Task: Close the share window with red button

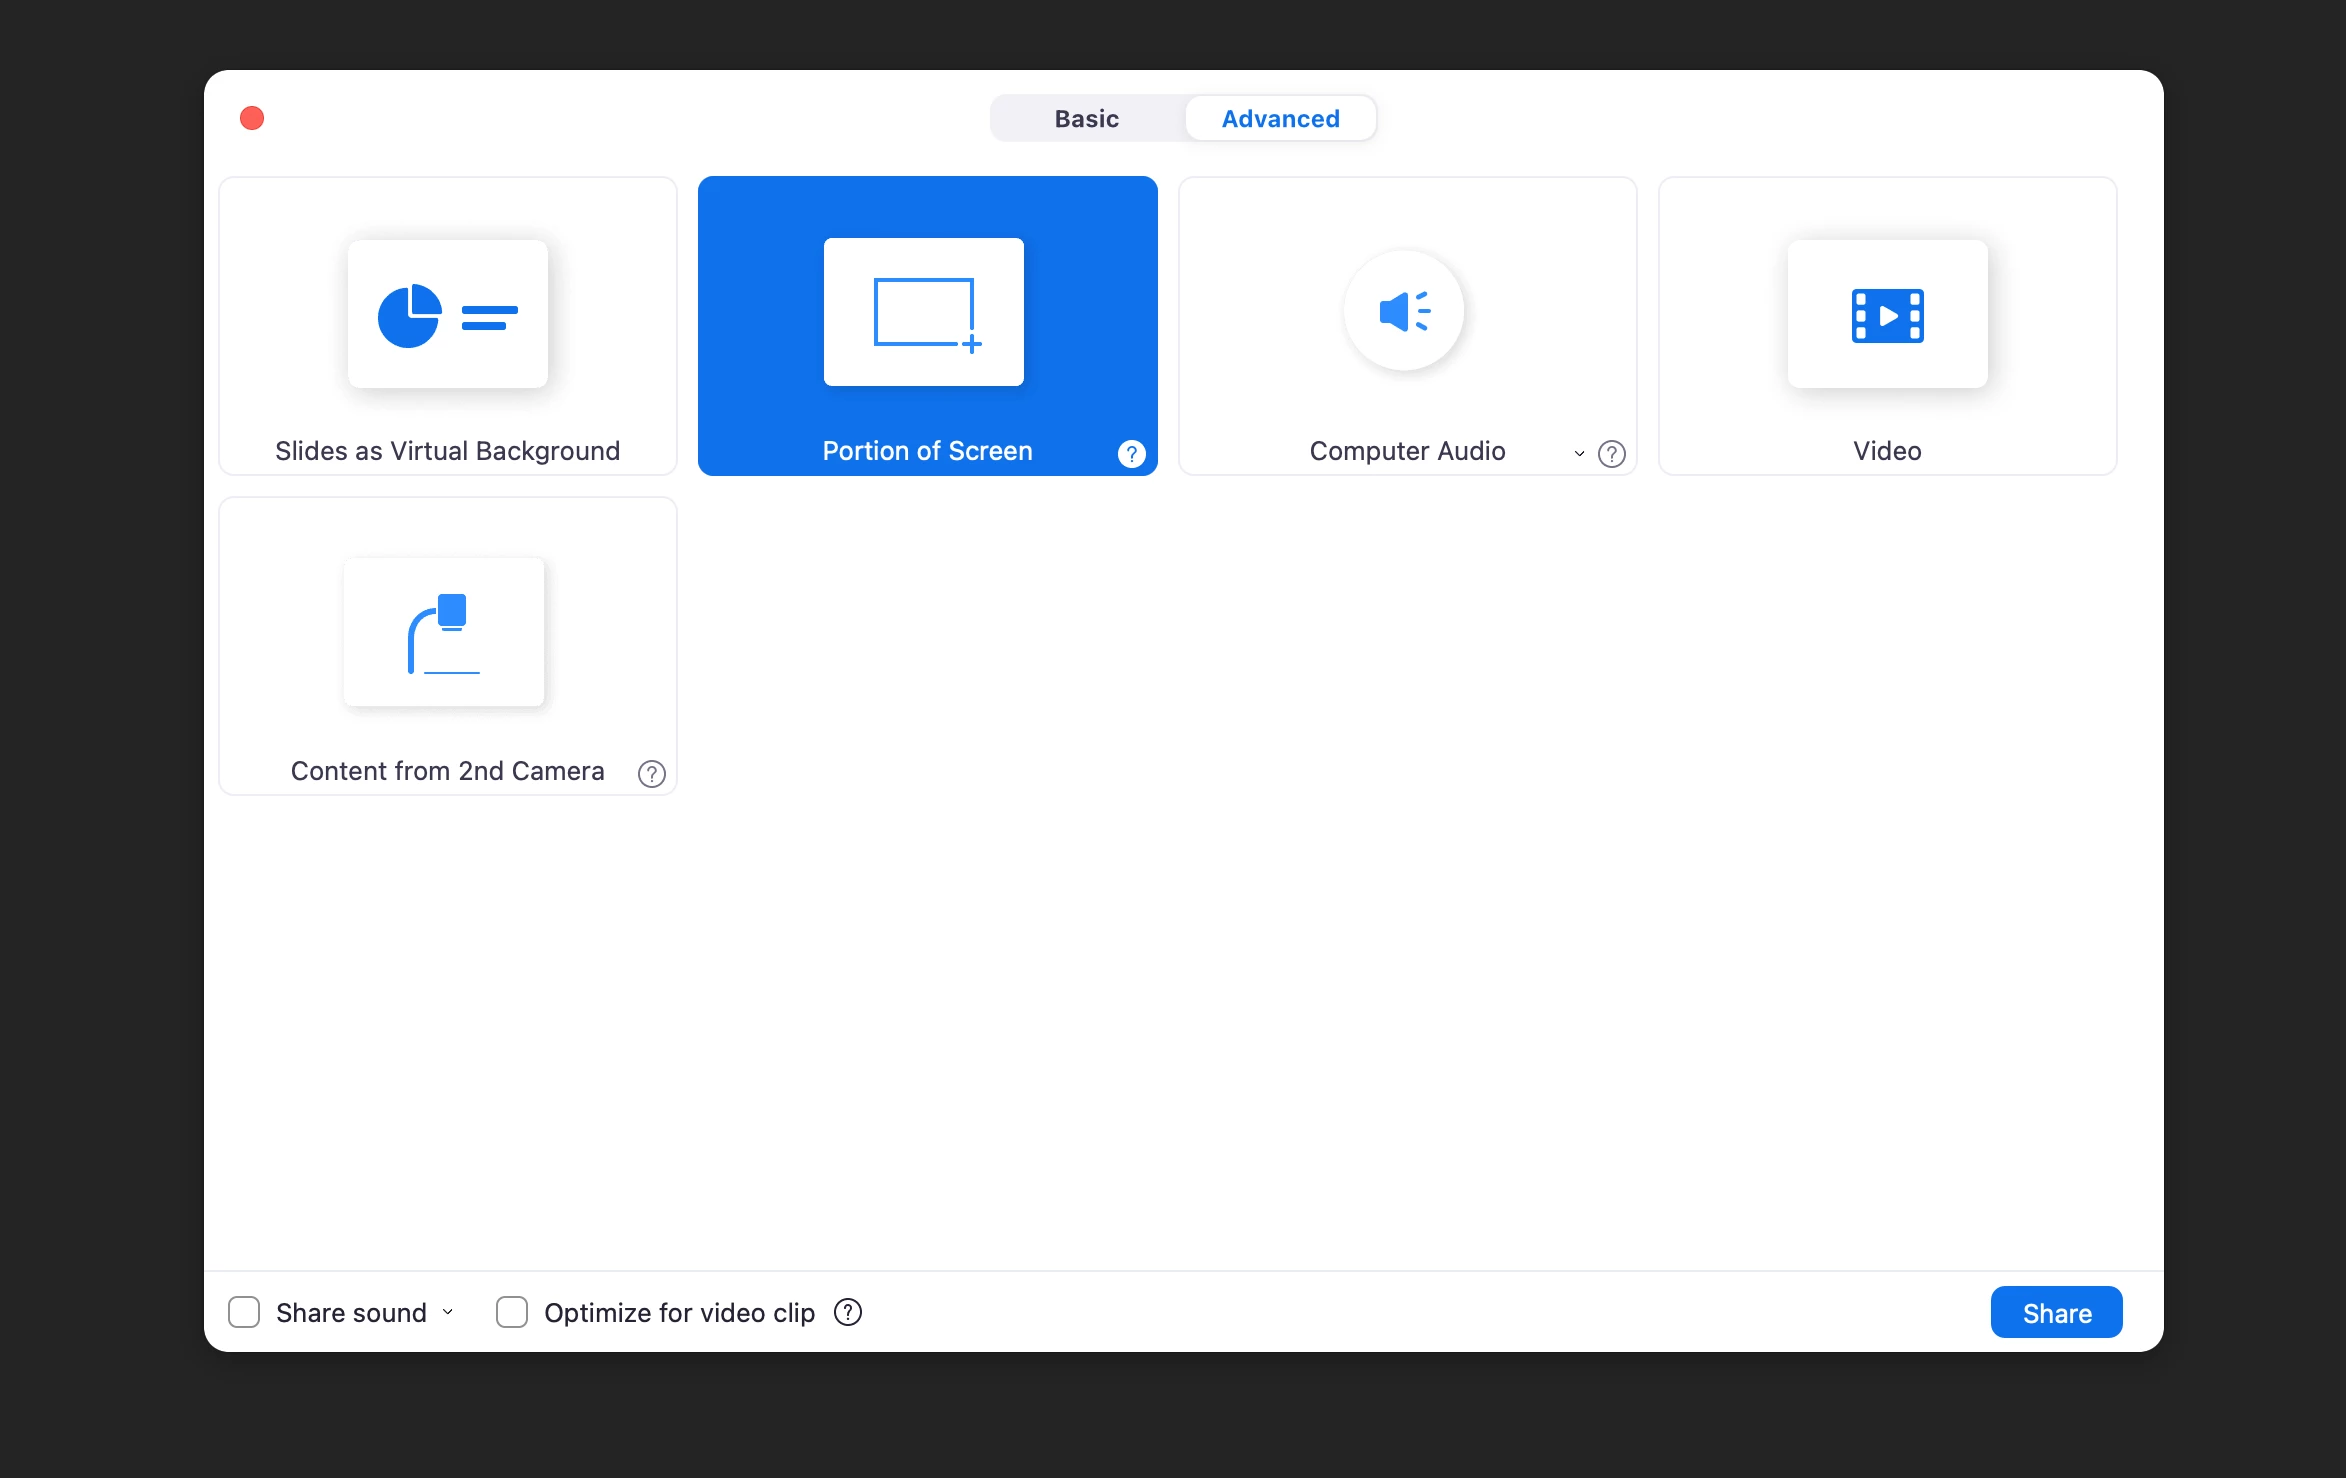Action: coord(252,119)
